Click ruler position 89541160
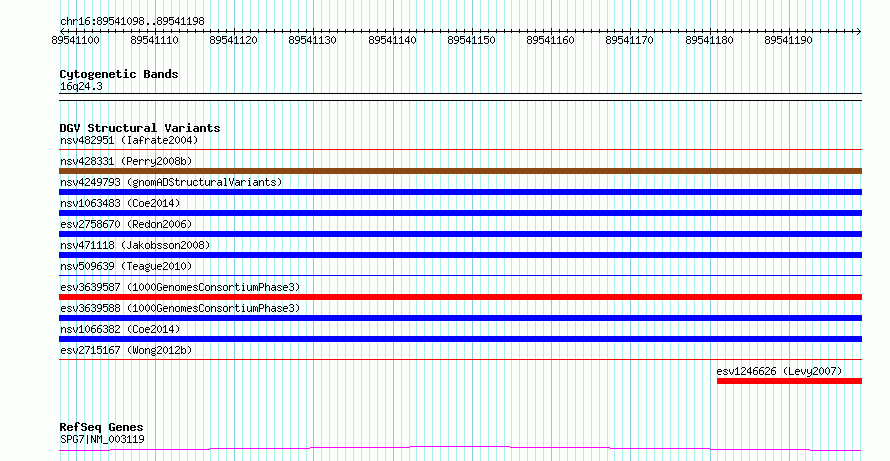 tap(551, 40)
